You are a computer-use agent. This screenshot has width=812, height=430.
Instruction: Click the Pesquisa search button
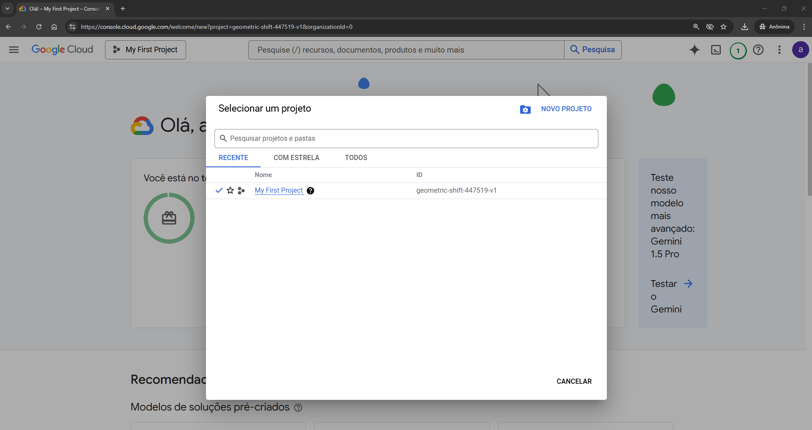point(592,50)
